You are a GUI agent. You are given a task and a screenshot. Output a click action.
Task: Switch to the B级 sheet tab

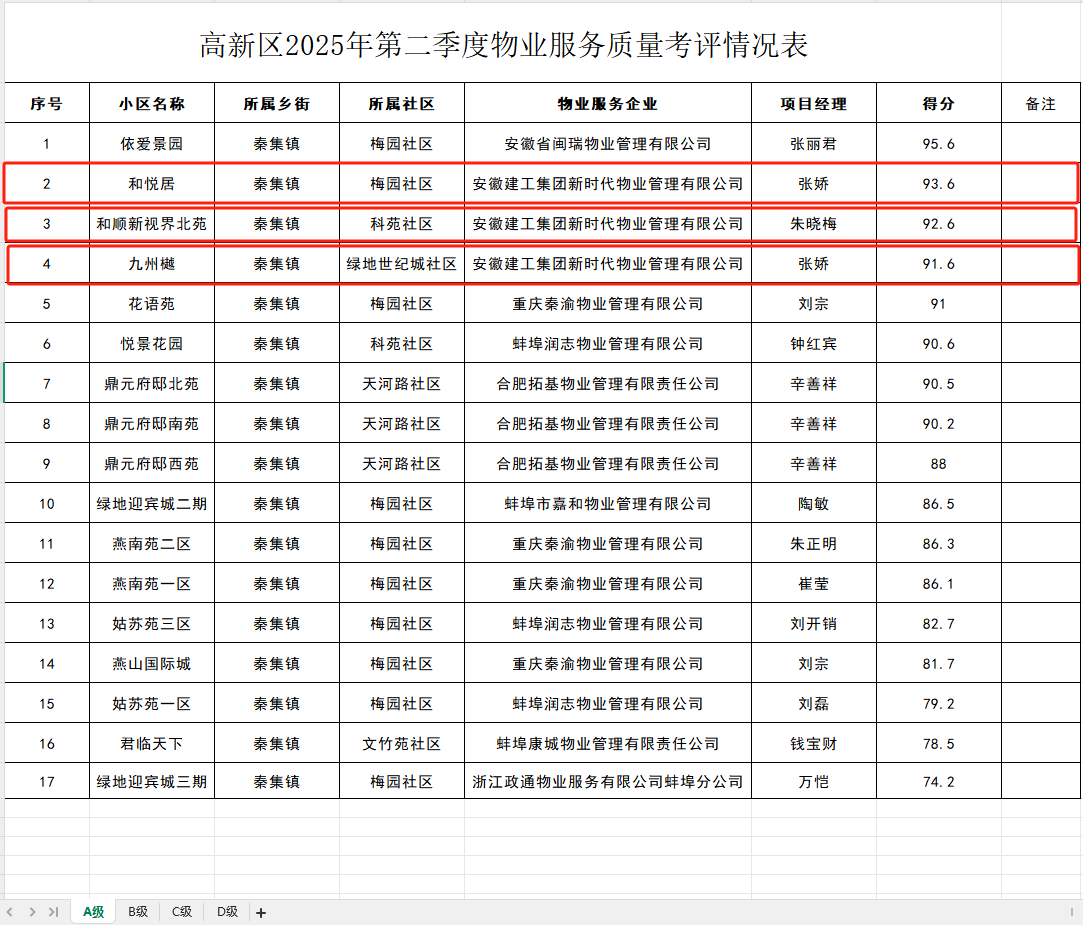137,912
